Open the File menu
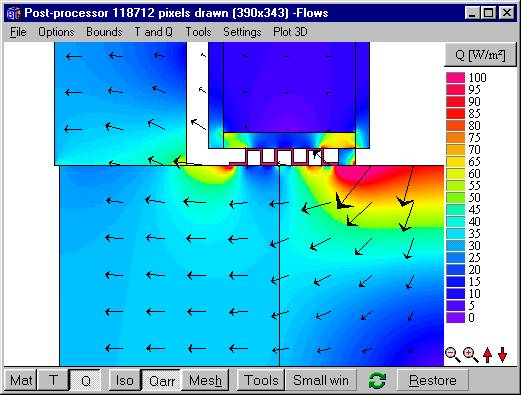This screenshot has height=395, width=521. (18, 32)
